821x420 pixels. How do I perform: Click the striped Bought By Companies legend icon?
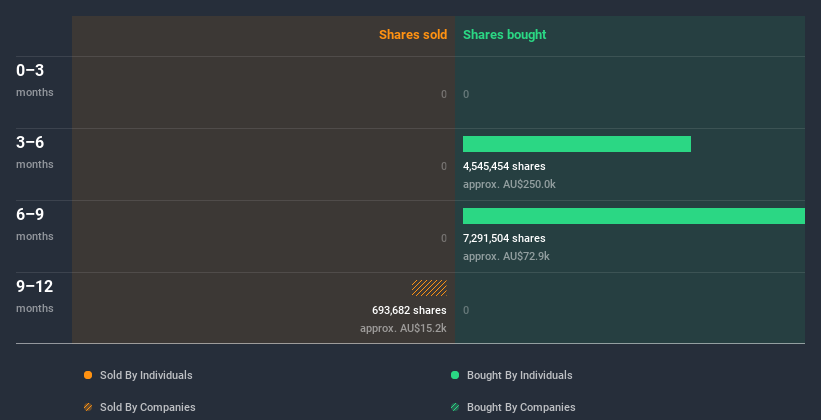(455, 407)
